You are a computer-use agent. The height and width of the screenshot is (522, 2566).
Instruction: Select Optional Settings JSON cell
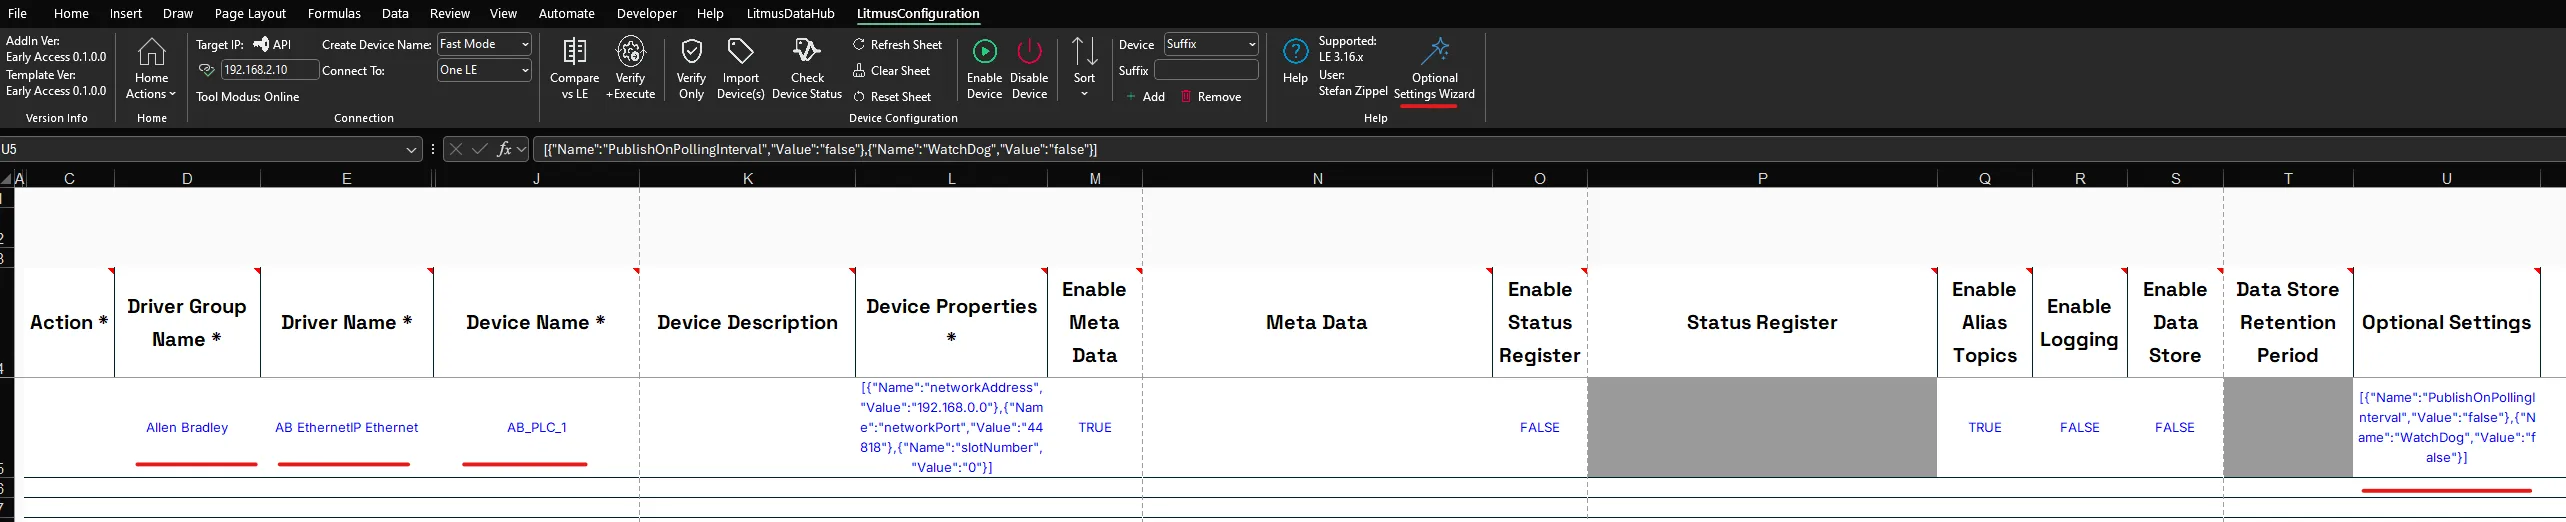(2446, 427)
